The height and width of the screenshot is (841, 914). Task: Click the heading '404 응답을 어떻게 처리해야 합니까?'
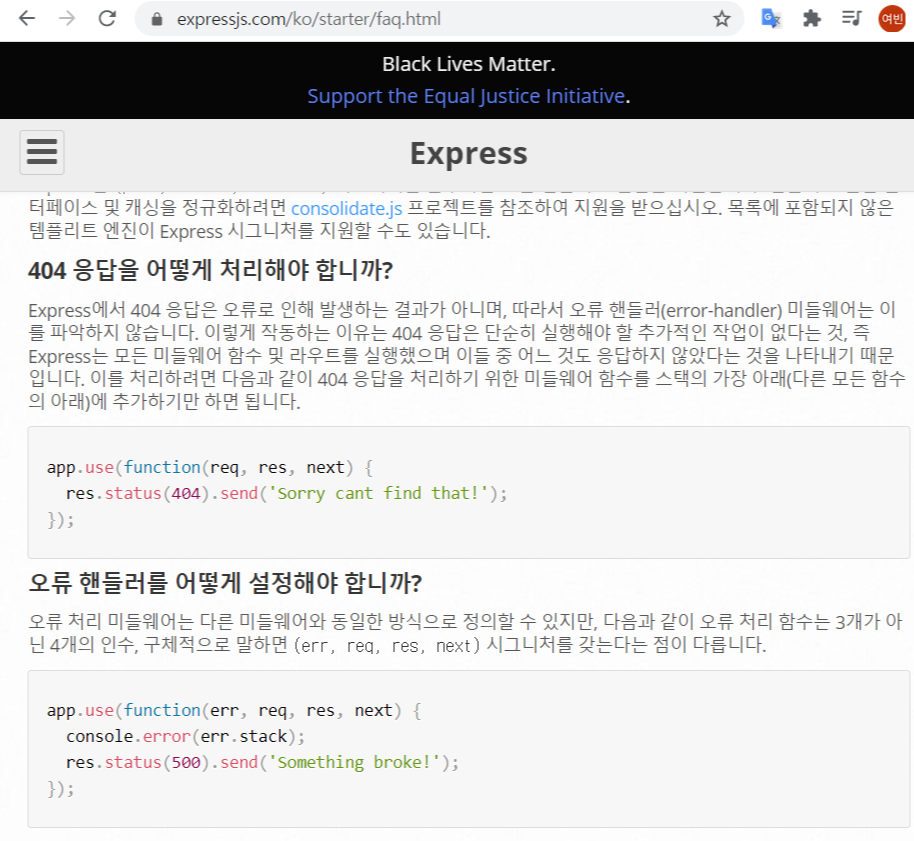[210, 270]
